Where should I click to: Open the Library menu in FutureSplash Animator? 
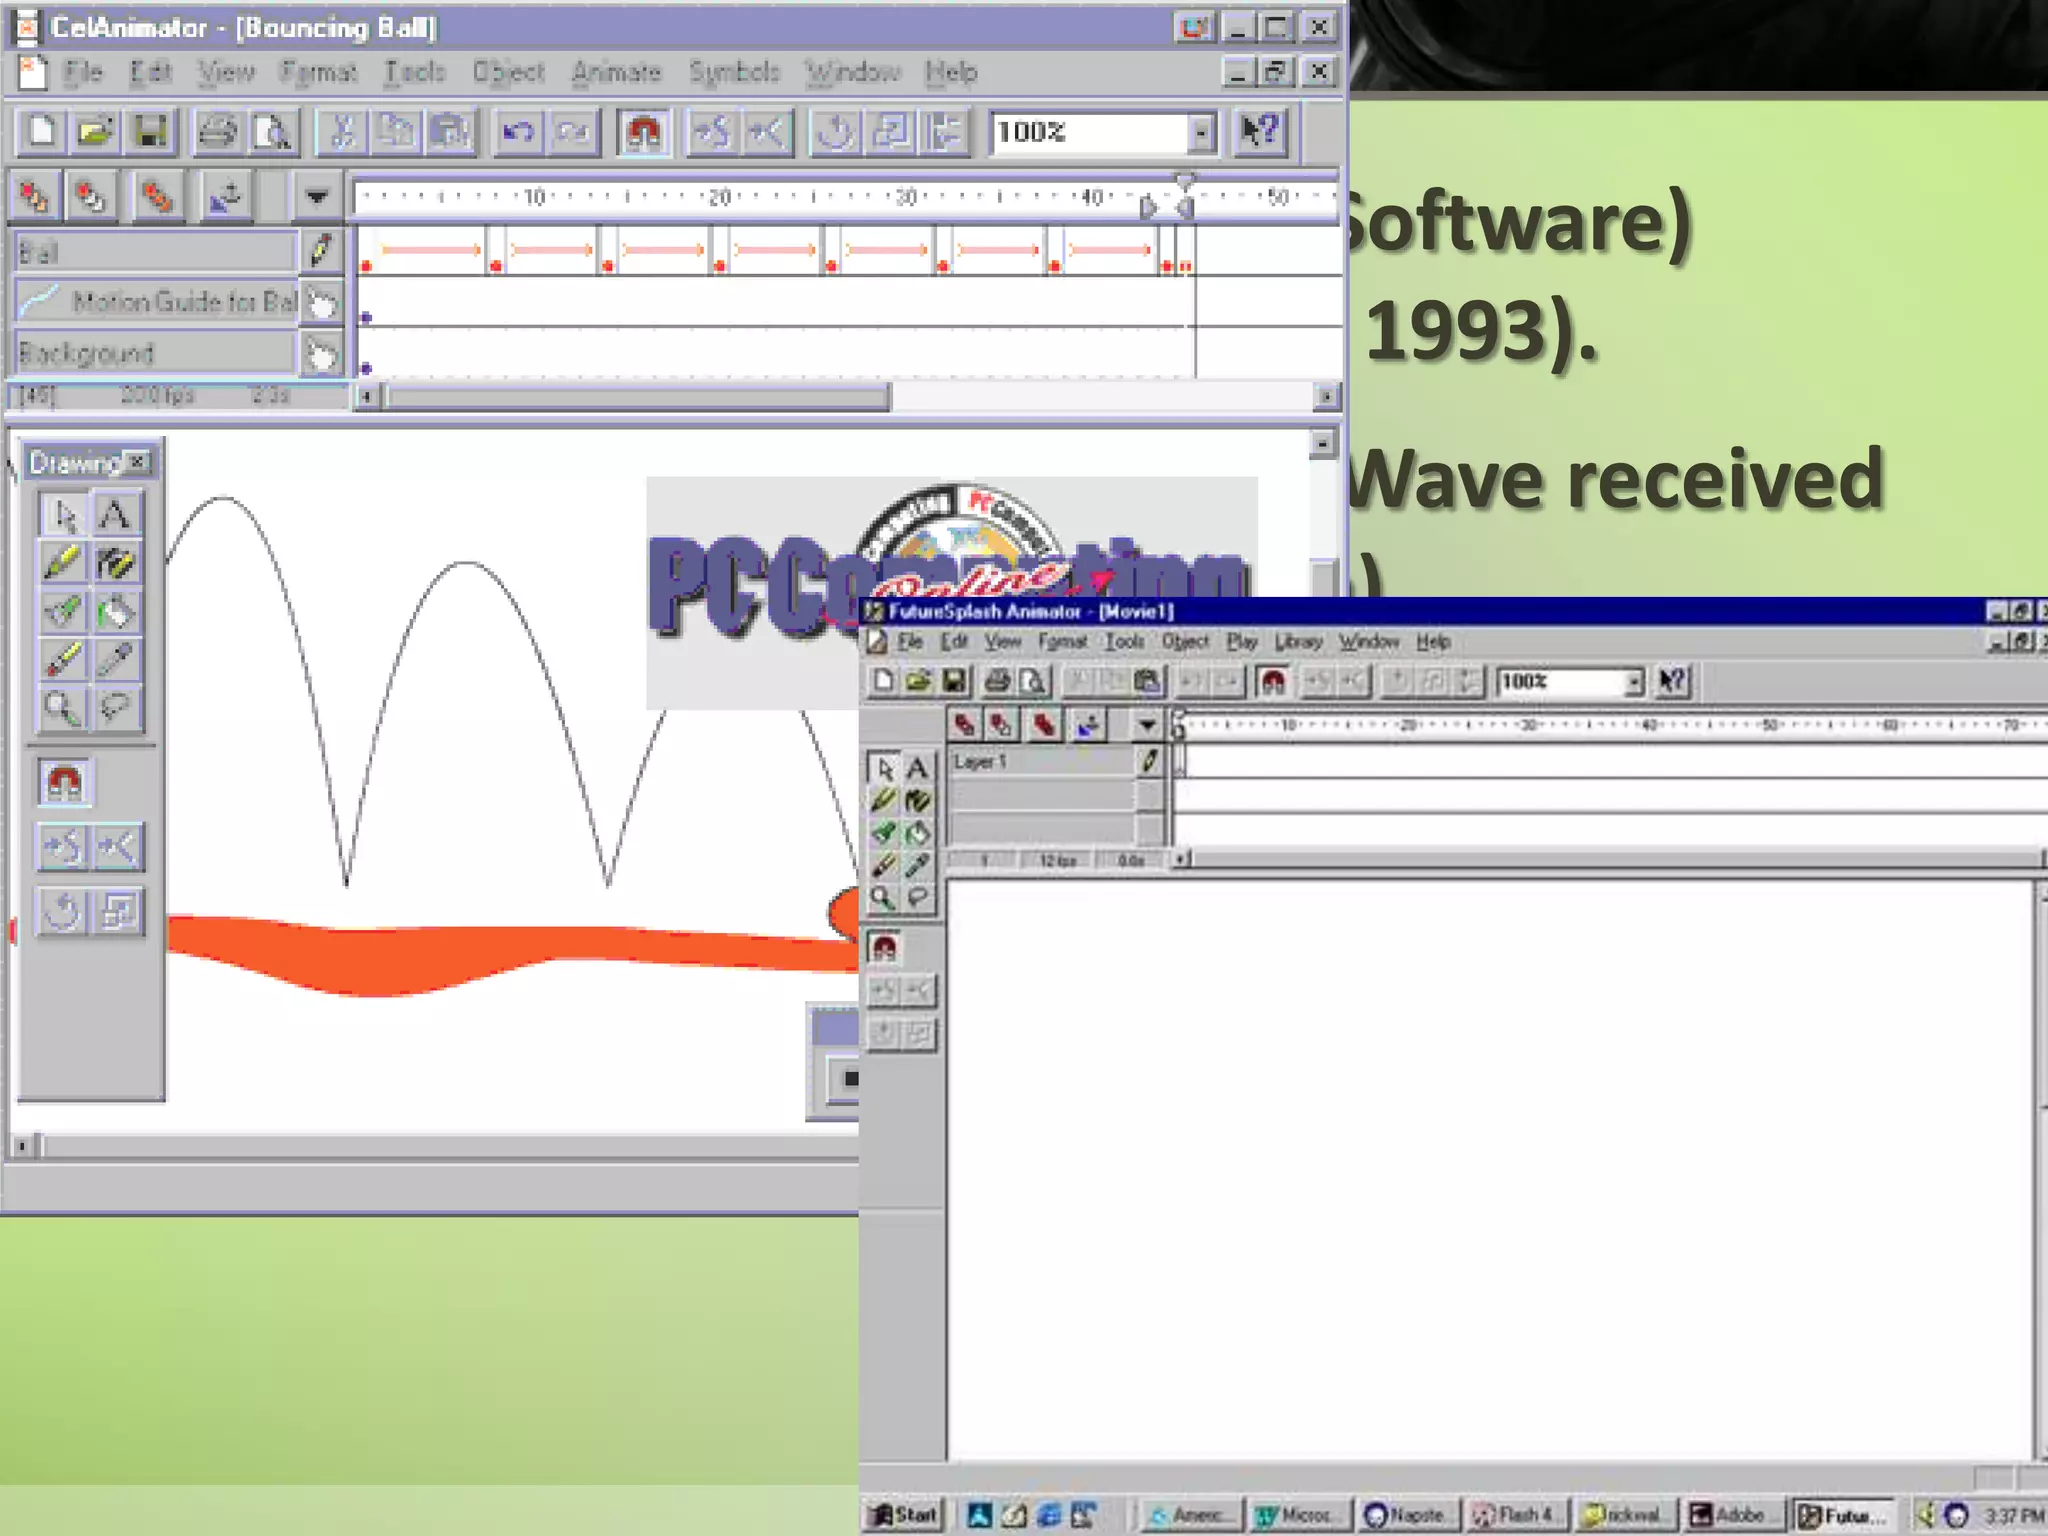point(1298,641)
